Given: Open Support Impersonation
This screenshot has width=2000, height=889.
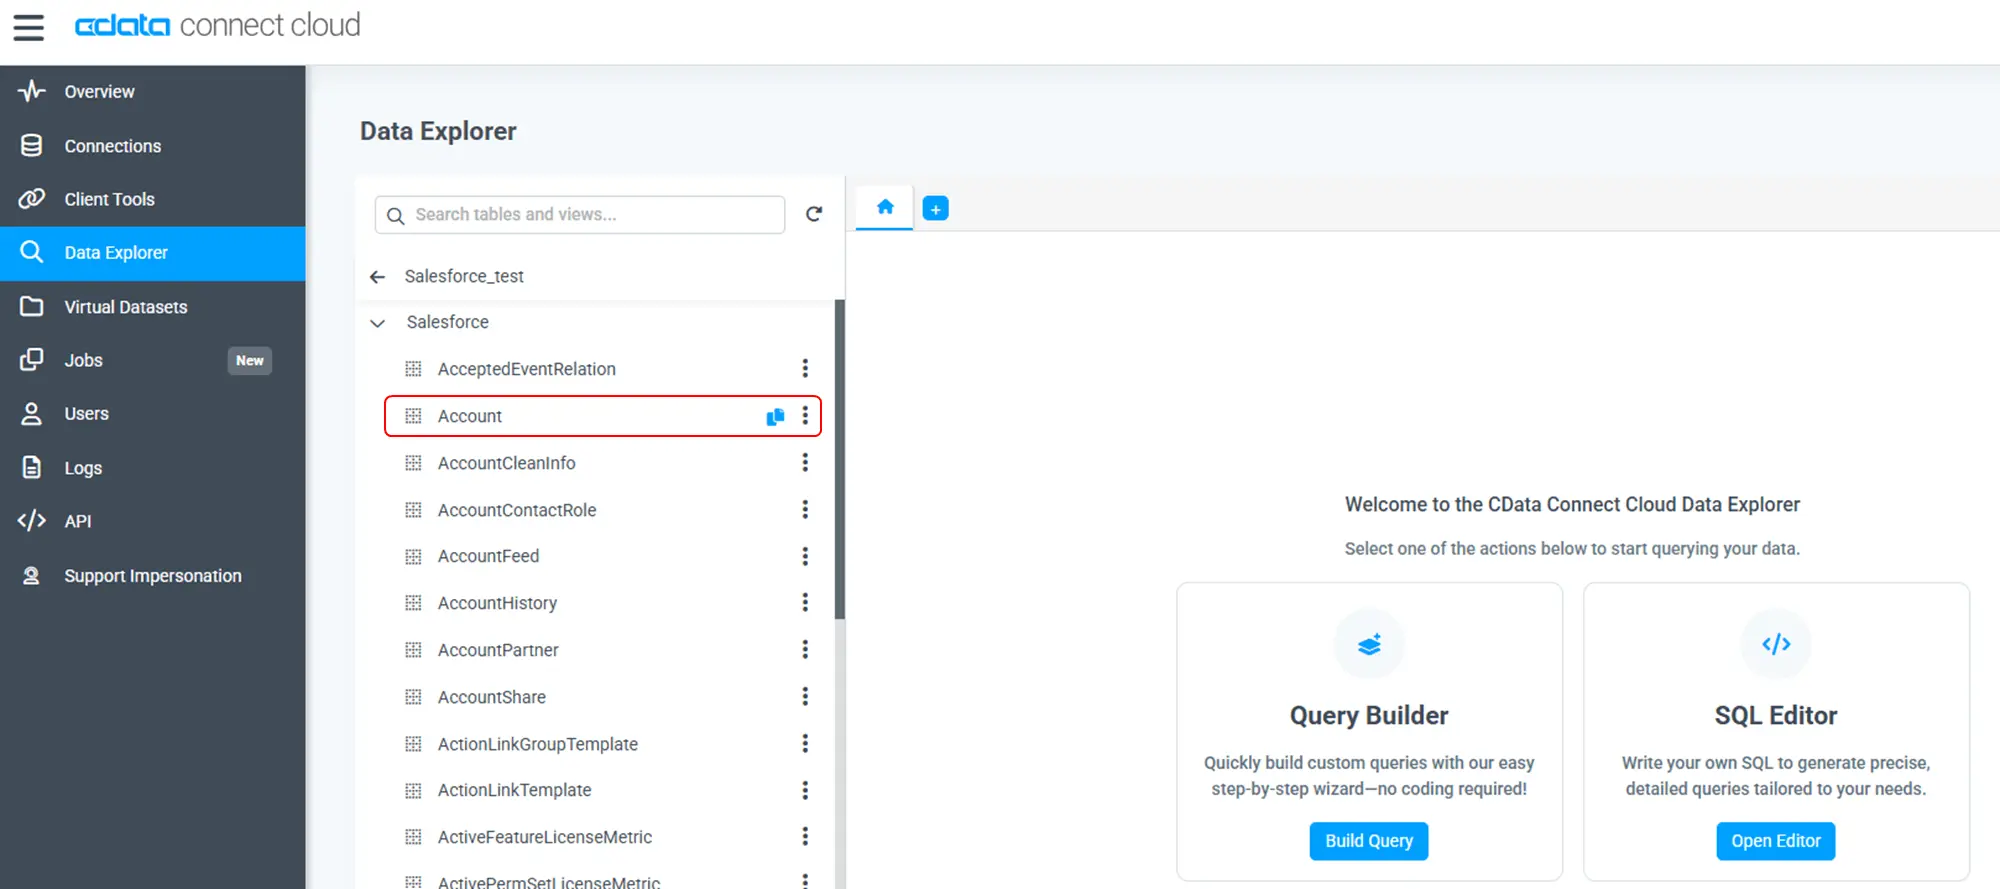Looking at the screenshot, I should (153, 576).
